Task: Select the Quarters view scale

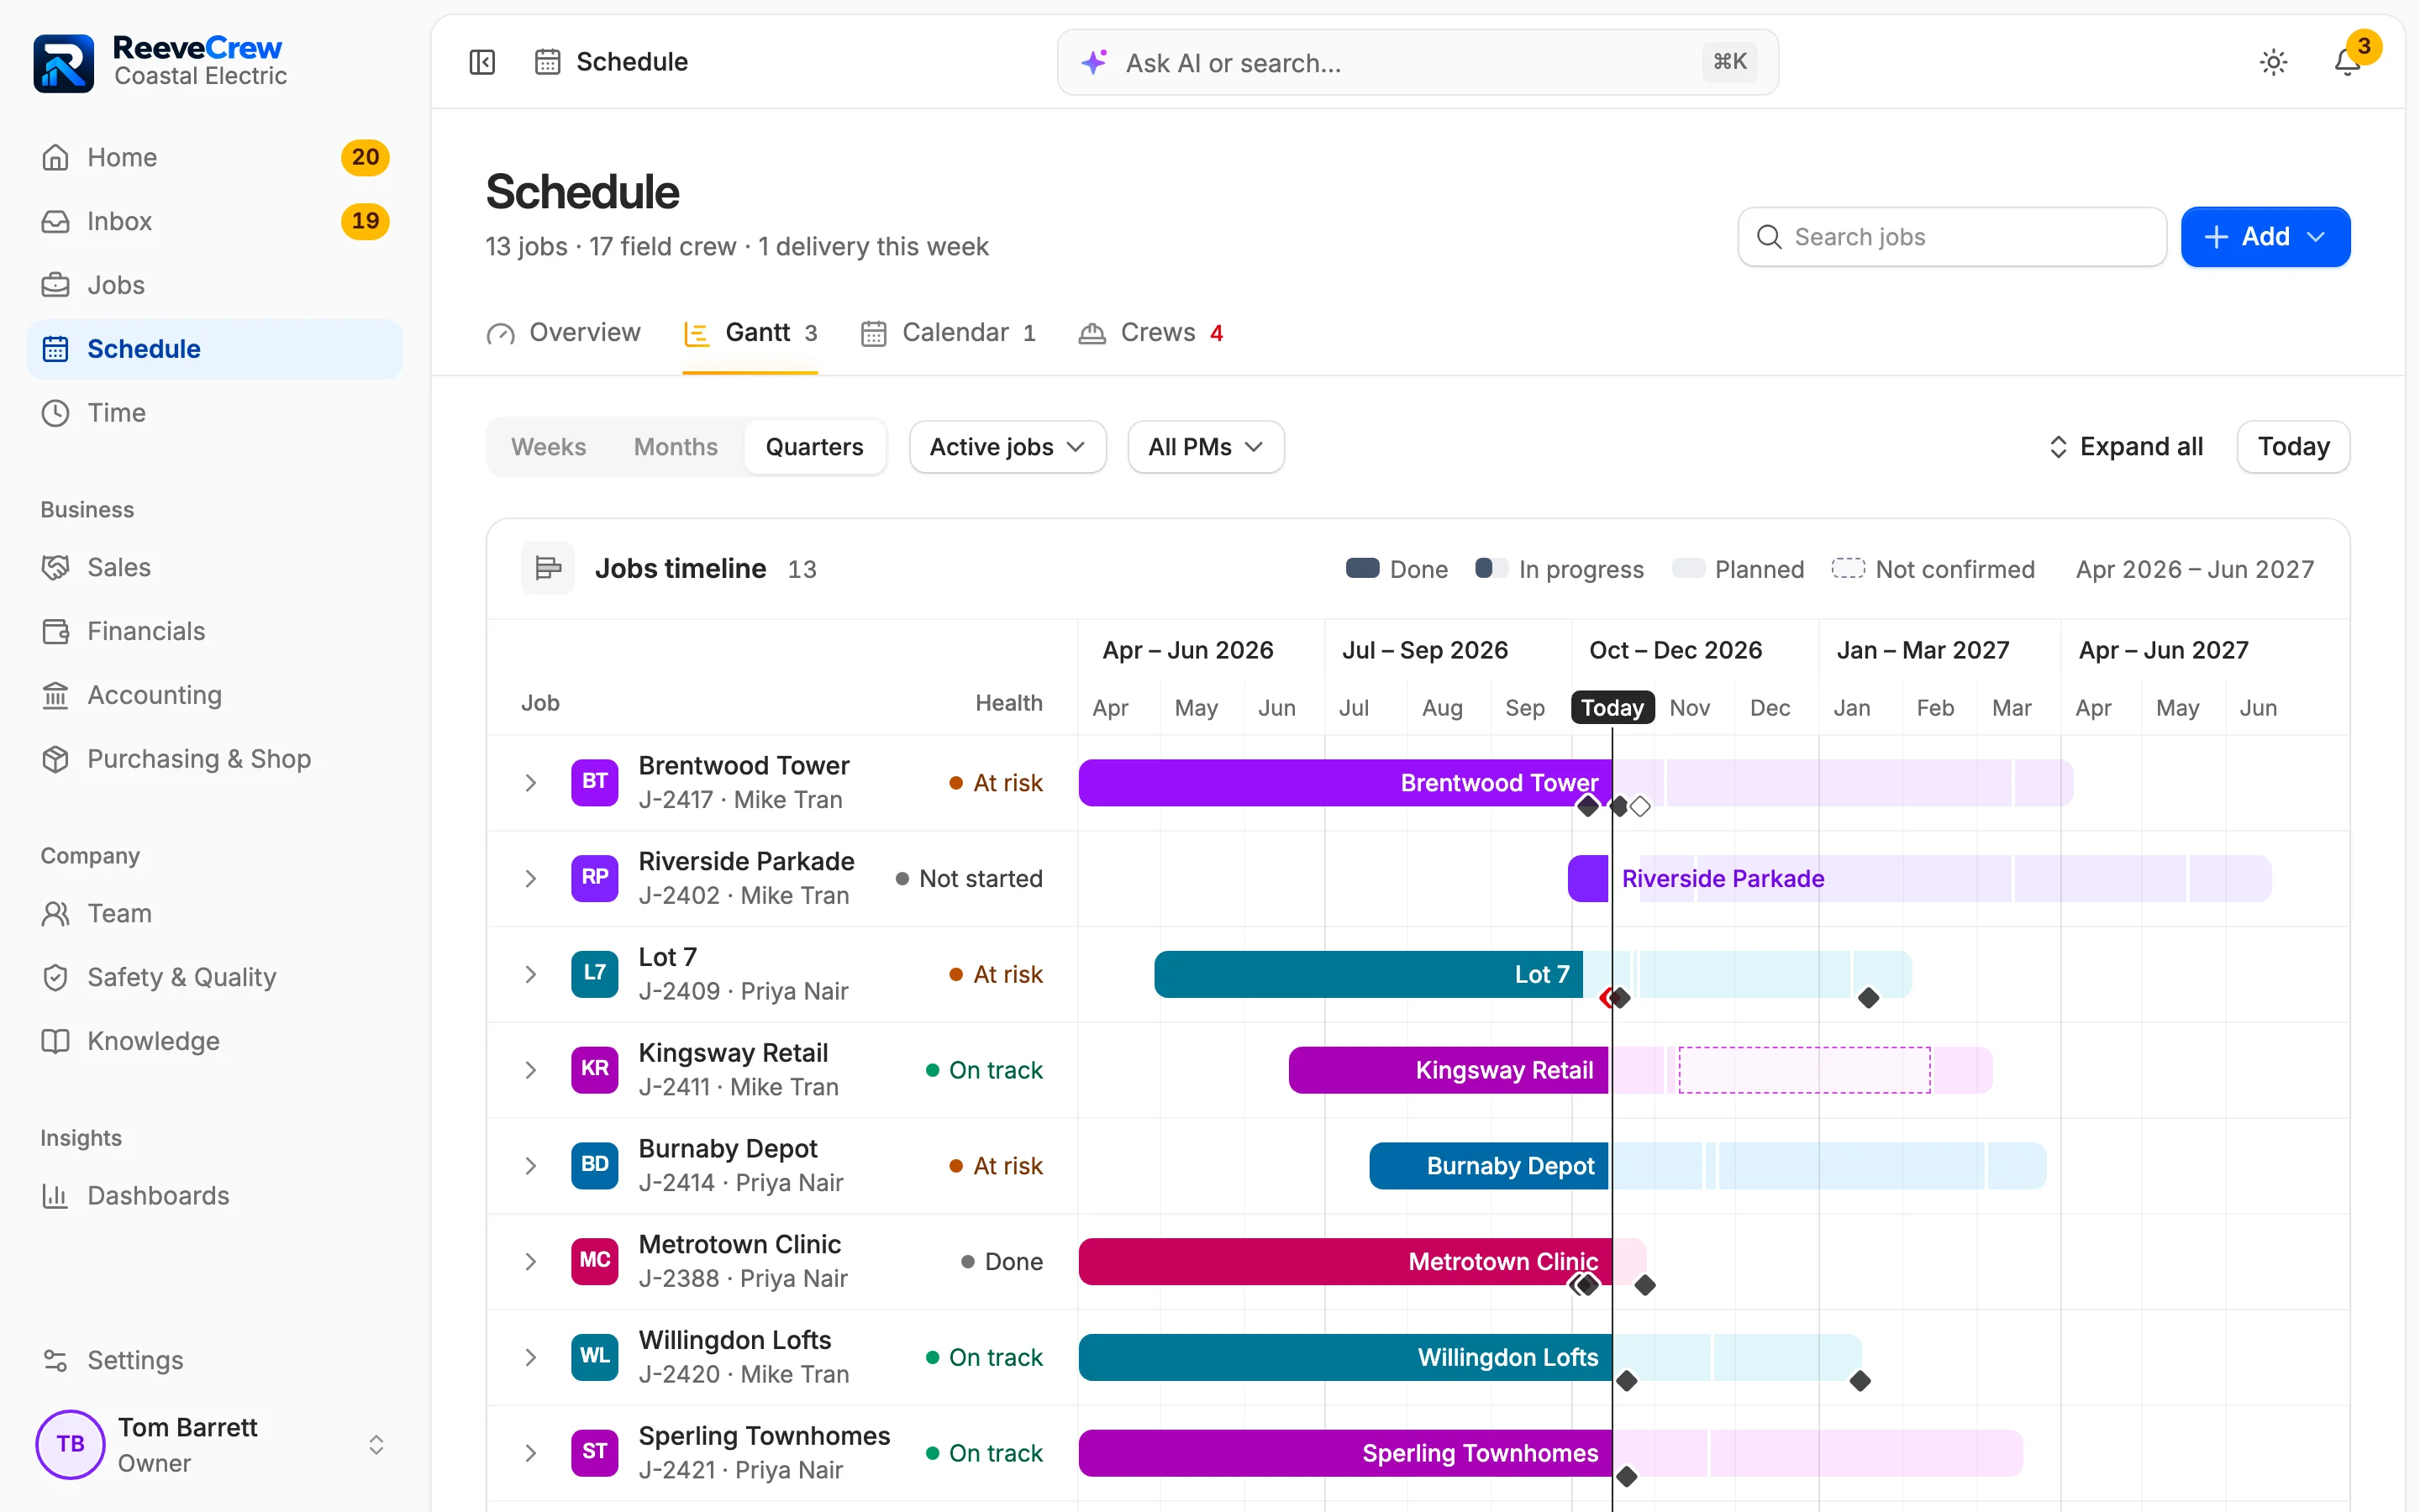Action: point(814,447)
